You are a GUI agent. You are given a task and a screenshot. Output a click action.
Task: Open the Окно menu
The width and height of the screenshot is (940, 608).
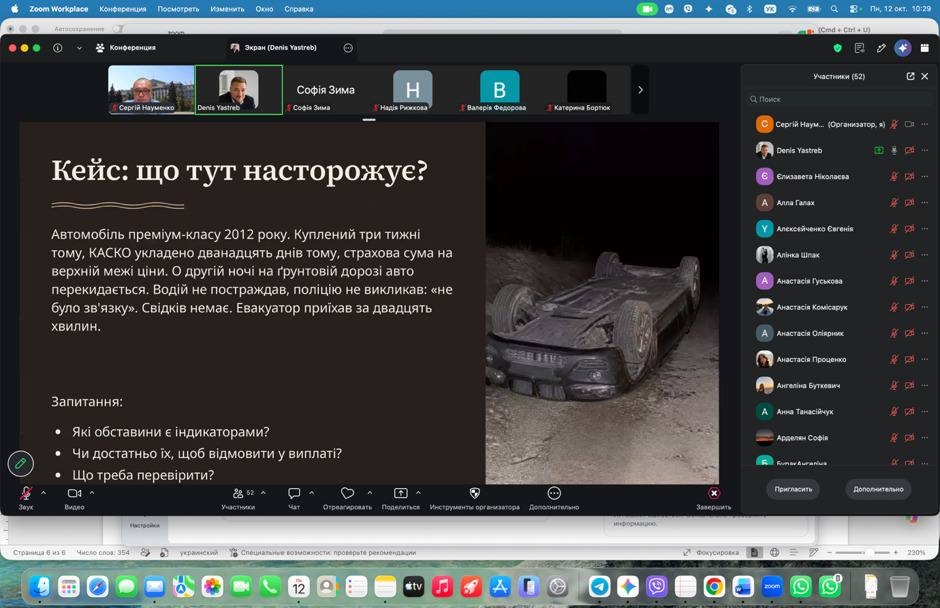tap(264, 9)
